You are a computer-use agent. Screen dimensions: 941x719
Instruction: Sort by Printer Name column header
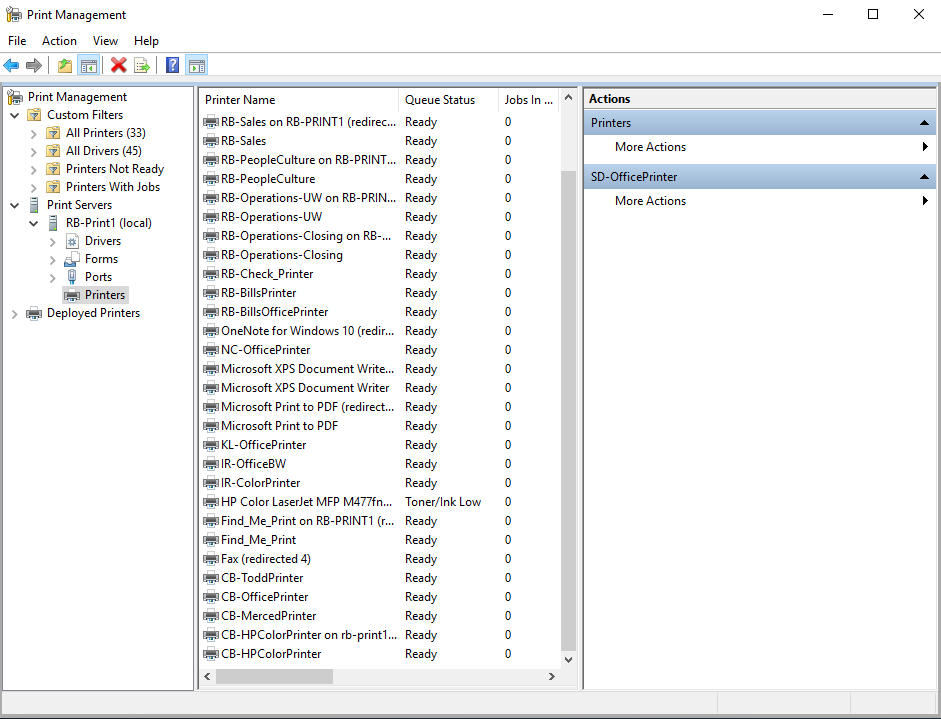pyautogui.click(x=299, y=100)
